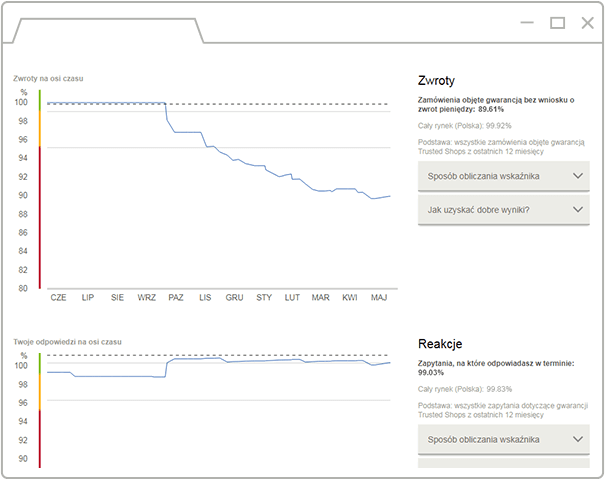Close the browser window
The height and width of the screenshot is (480, 605).
[x=588, y=23]
